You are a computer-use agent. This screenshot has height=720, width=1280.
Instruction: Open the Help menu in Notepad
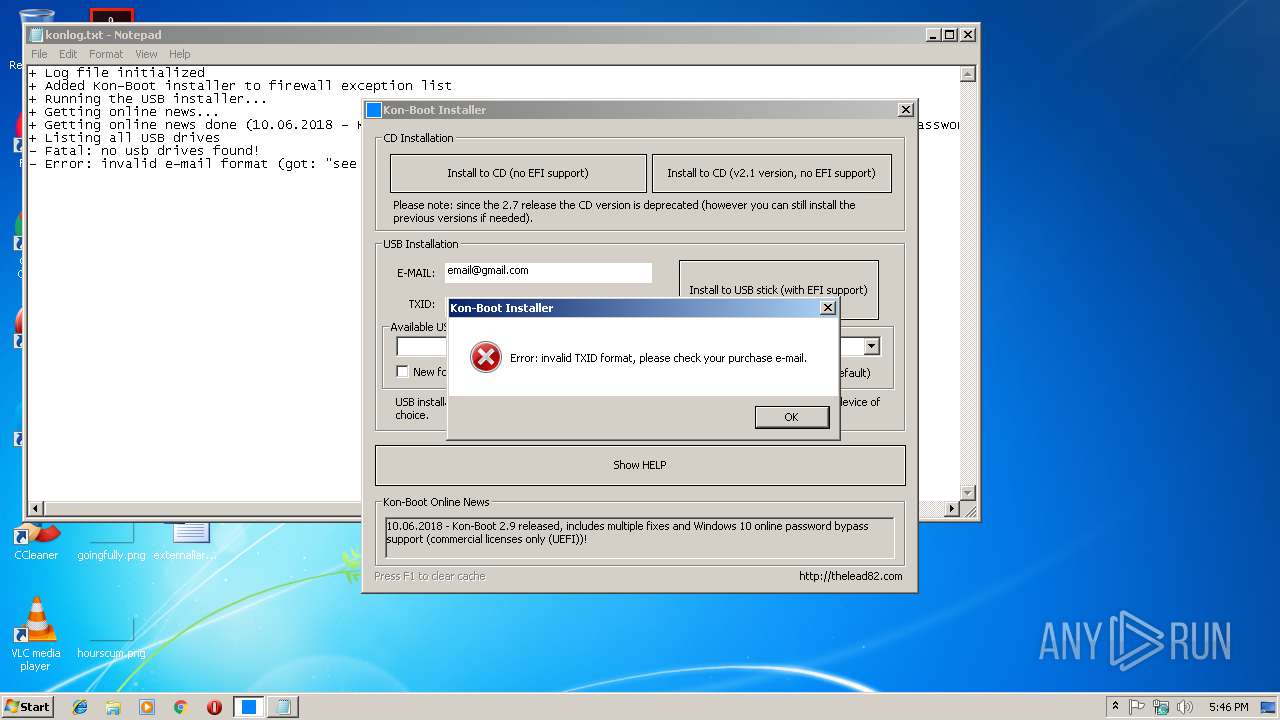pyautogui.click(x=180, y=54)
